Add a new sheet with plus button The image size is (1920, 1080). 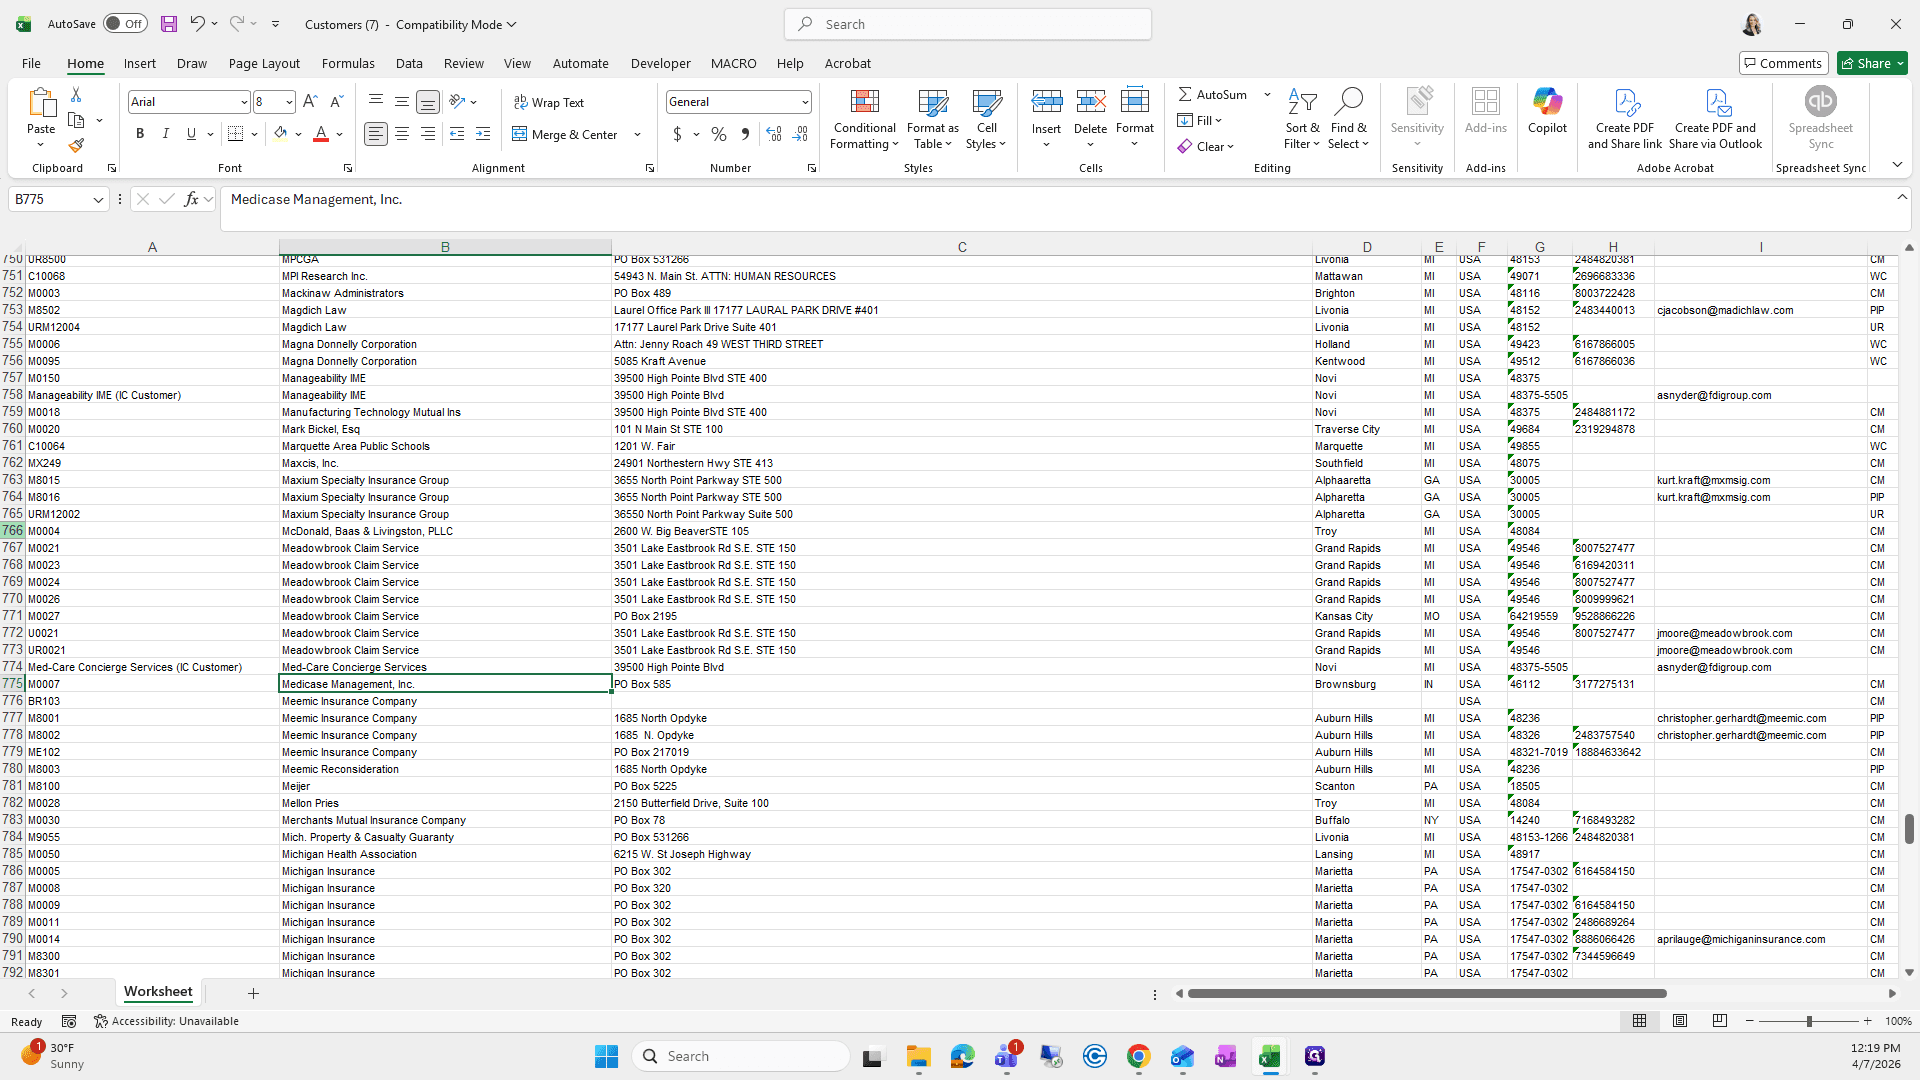click(253, 993)
